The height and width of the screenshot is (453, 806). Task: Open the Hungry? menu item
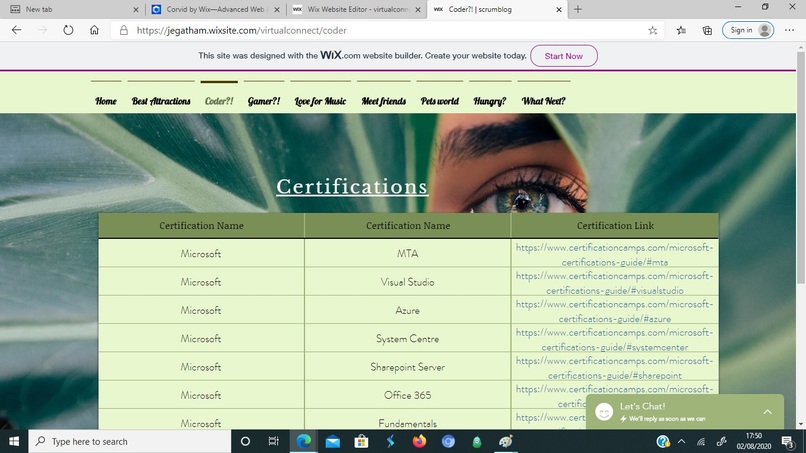pos(489,101)
